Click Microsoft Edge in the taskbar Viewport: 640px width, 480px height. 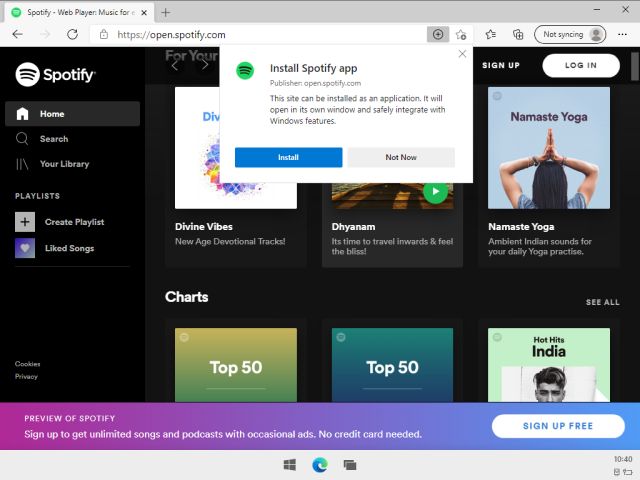coord(320,464)
